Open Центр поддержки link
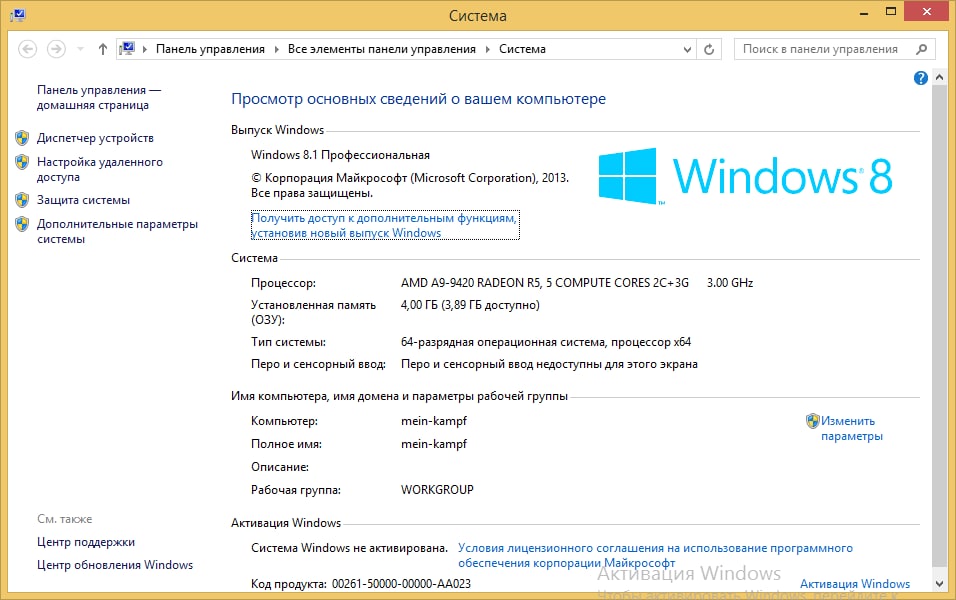The image size is (956, 600). pyautogui.click(x=86, y=542)
